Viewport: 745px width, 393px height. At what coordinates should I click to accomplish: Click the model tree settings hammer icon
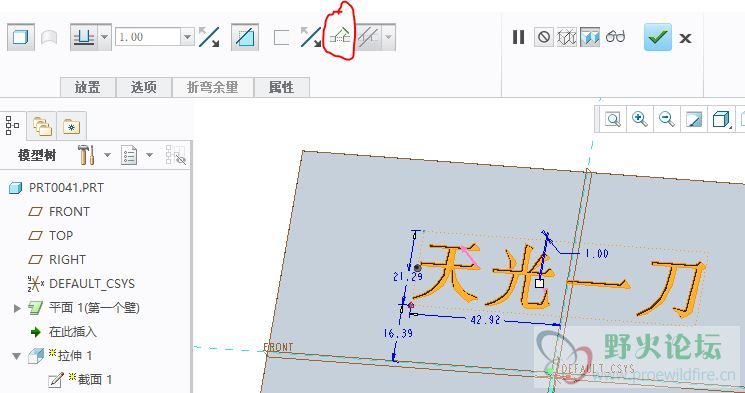[87, 155]
